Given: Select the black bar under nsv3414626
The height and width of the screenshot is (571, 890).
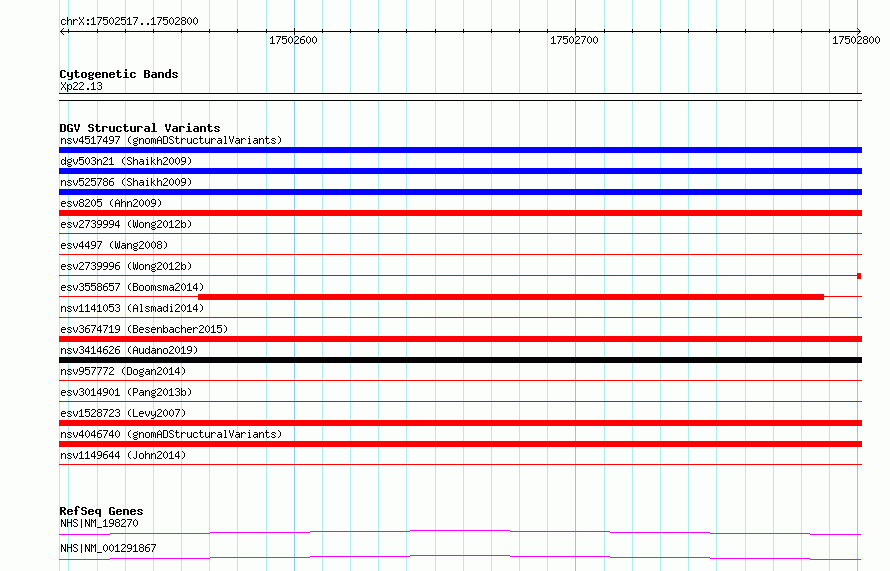Looking at the screenshot, I should click(460, 360).
